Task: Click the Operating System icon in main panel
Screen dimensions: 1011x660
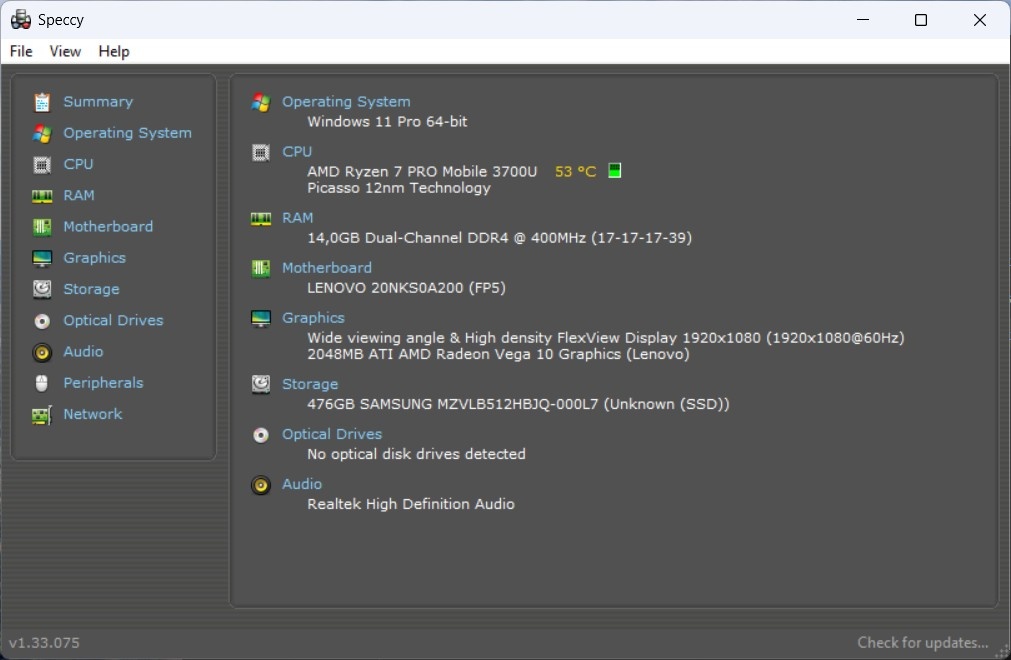Action: [261, 100]
